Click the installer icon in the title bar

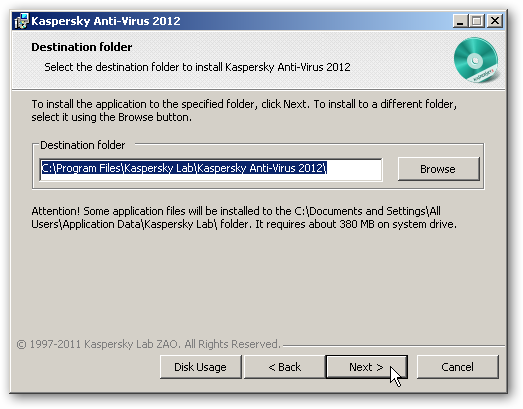21,21
